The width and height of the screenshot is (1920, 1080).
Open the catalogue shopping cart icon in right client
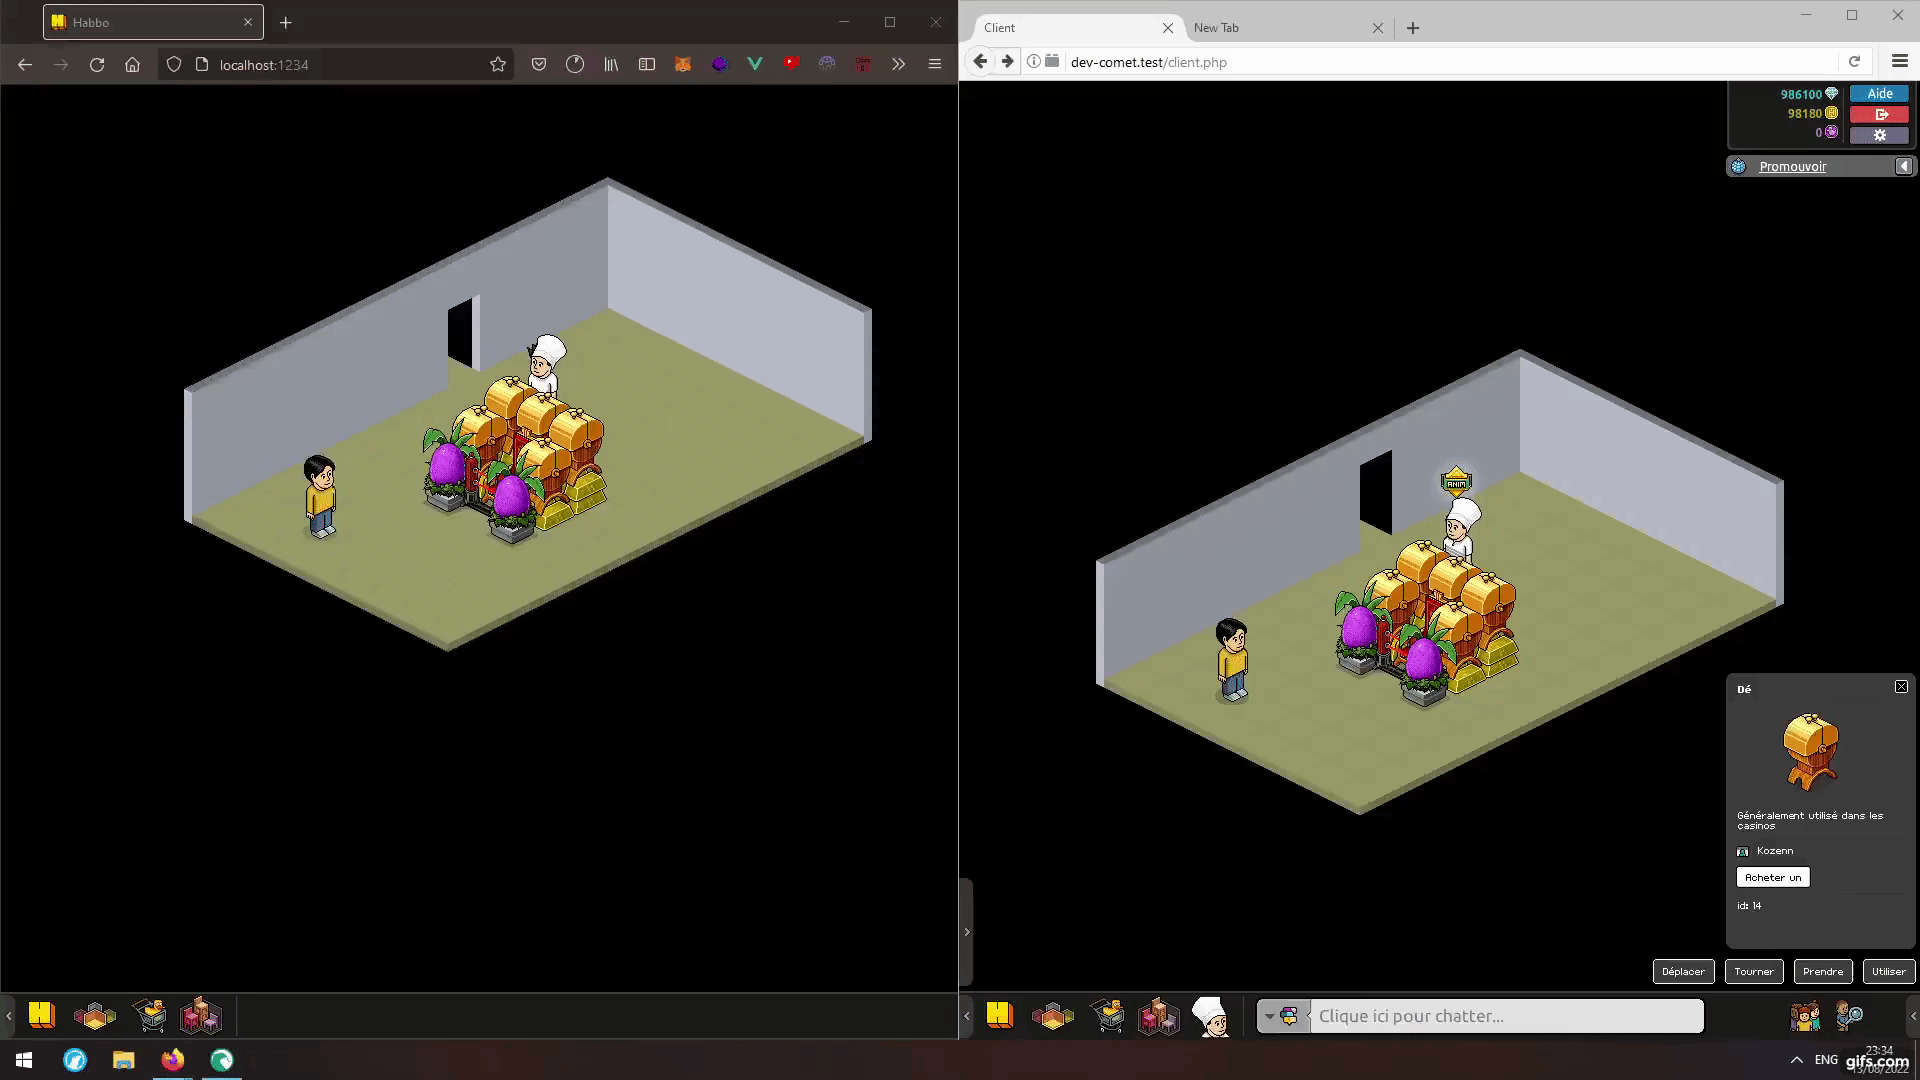pyautogui.click(x=1107, y=1016)
